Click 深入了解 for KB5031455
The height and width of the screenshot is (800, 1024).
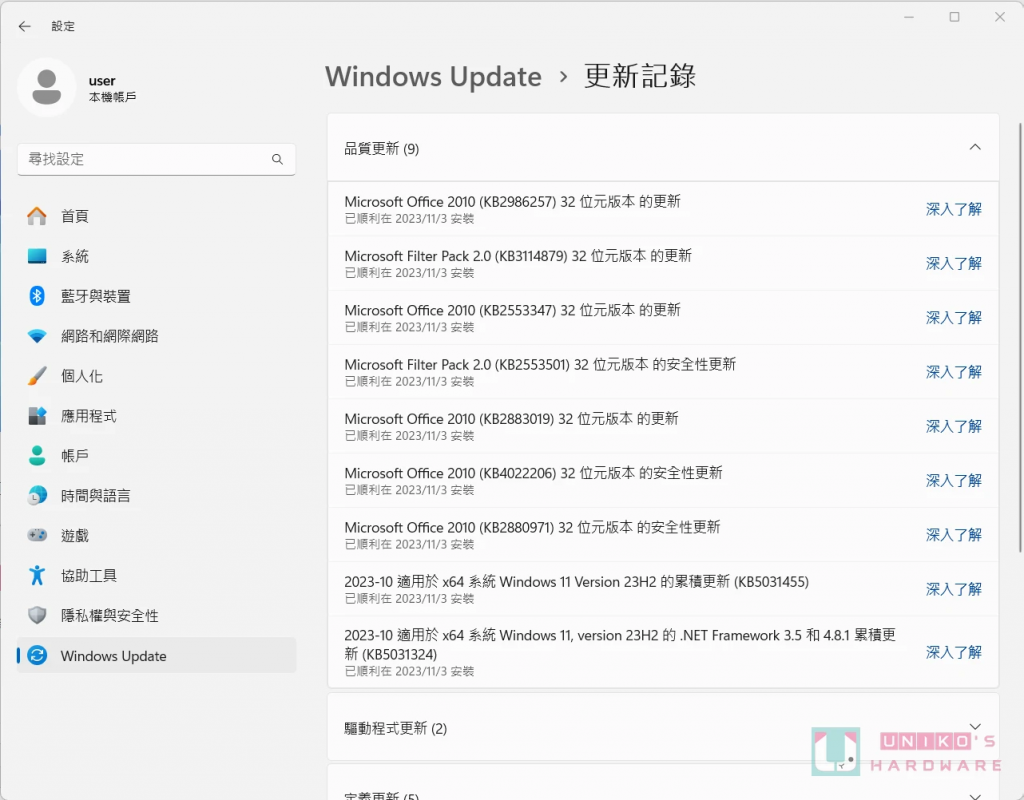953,589
